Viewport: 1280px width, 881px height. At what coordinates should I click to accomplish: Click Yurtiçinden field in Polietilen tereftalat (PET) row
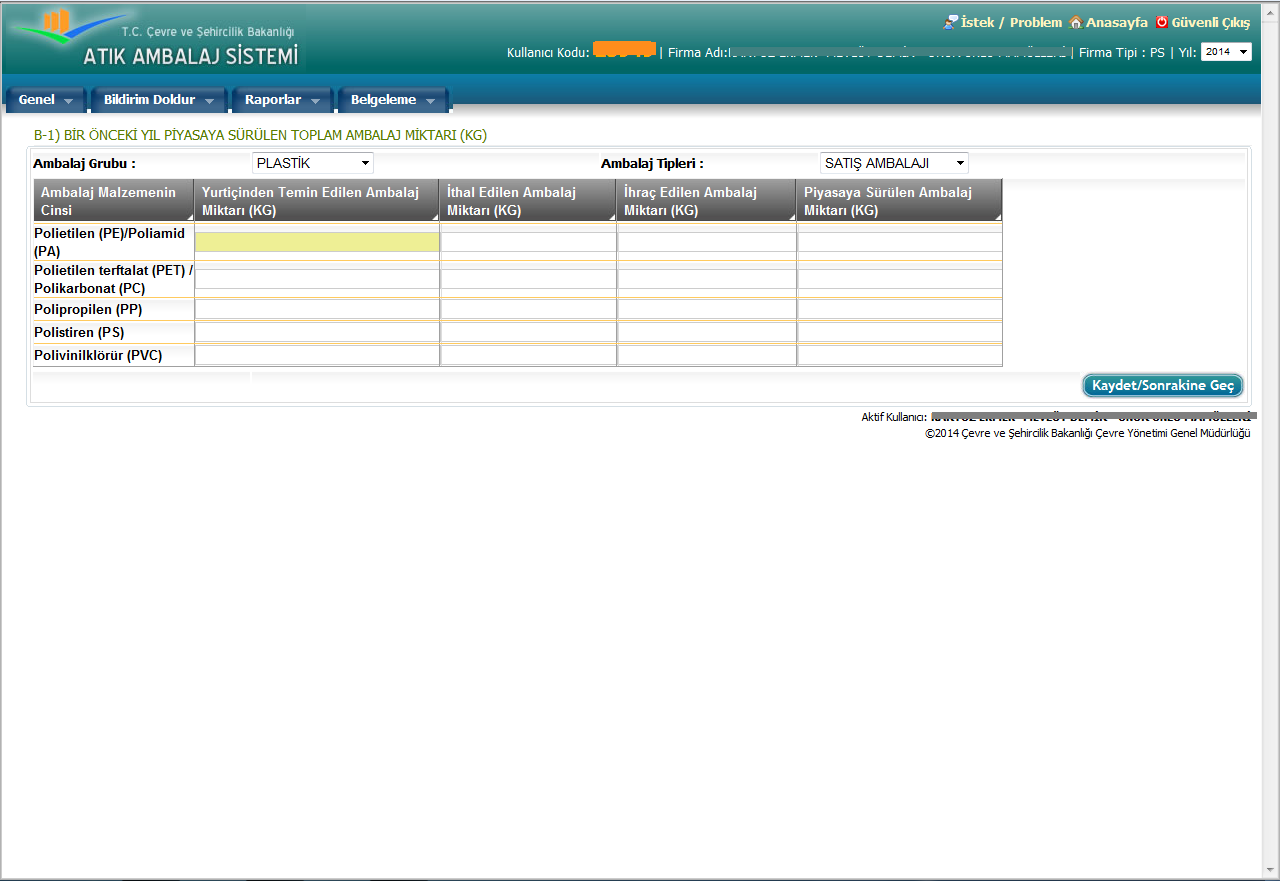click(317, 279)
